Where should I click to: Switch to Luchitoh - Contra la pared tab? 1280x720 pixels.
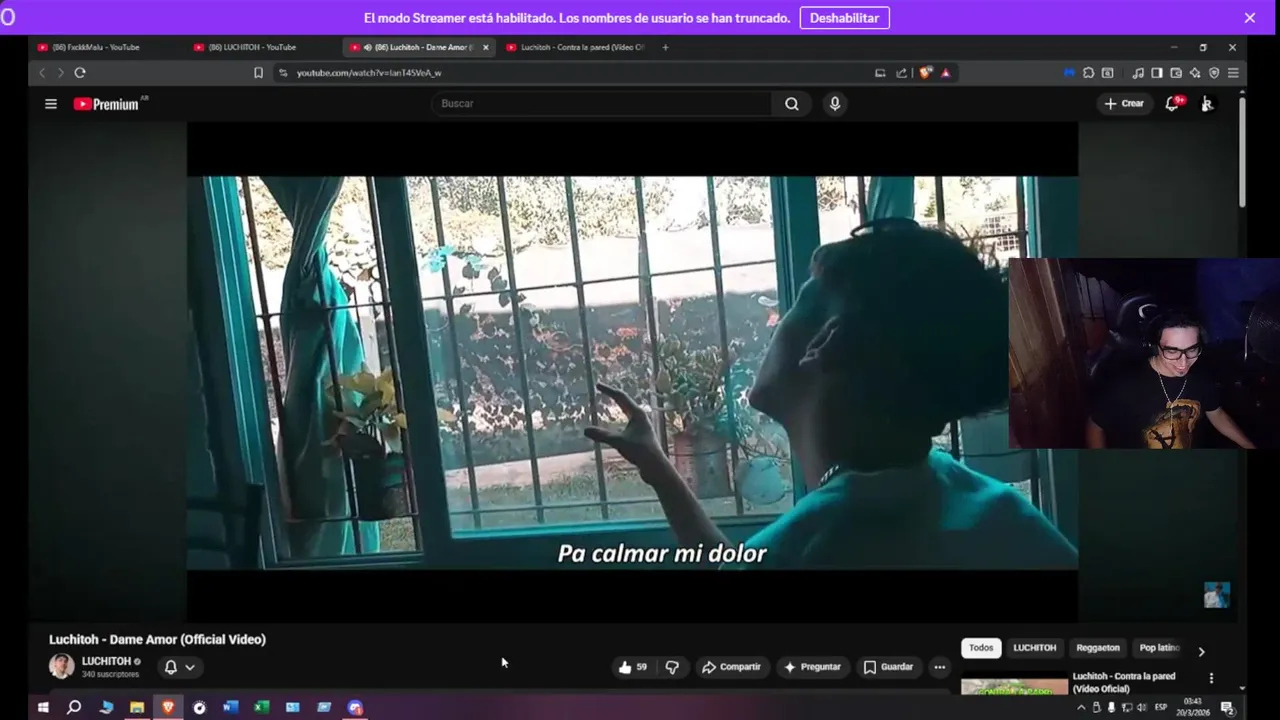[x=576, y=47]
